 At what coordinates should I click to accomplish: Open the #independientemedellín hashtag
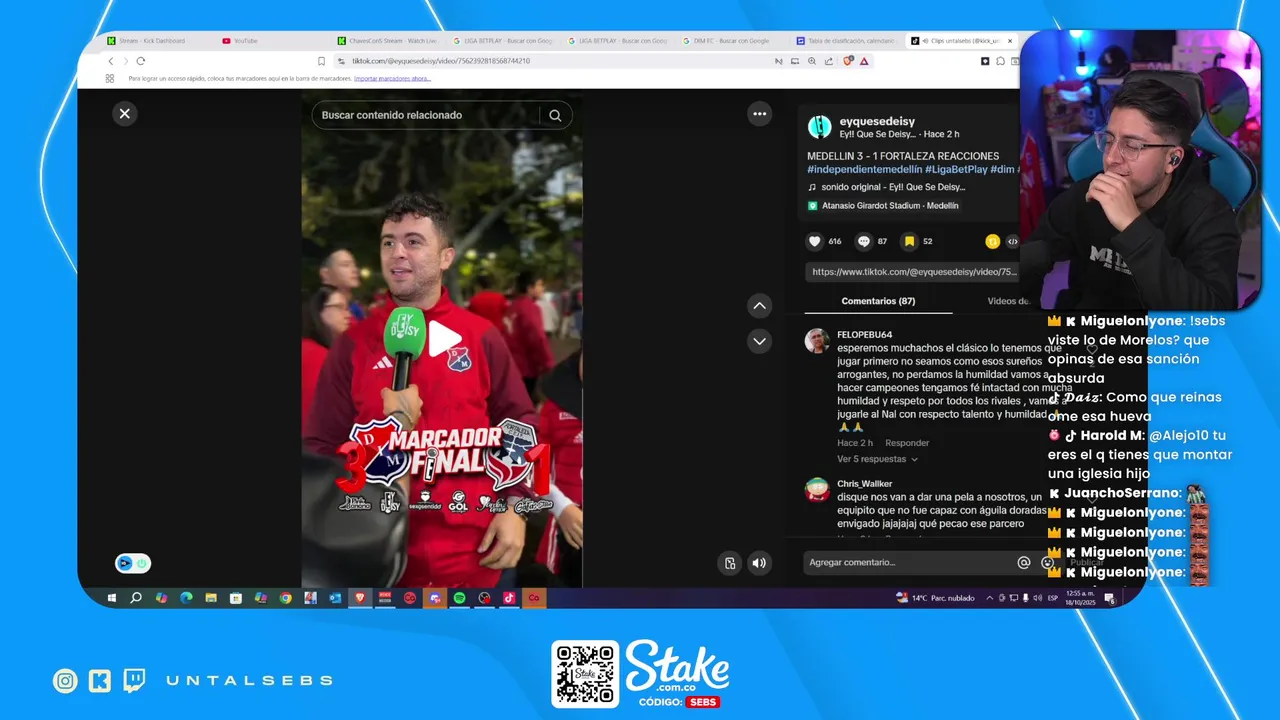point(864,169)
